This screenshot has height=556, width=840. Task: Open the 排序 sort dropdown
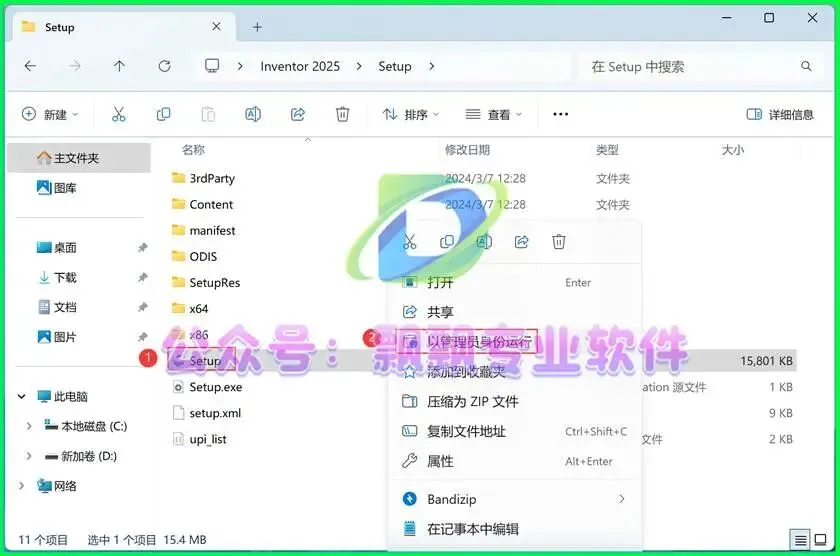tap(411, 114)
